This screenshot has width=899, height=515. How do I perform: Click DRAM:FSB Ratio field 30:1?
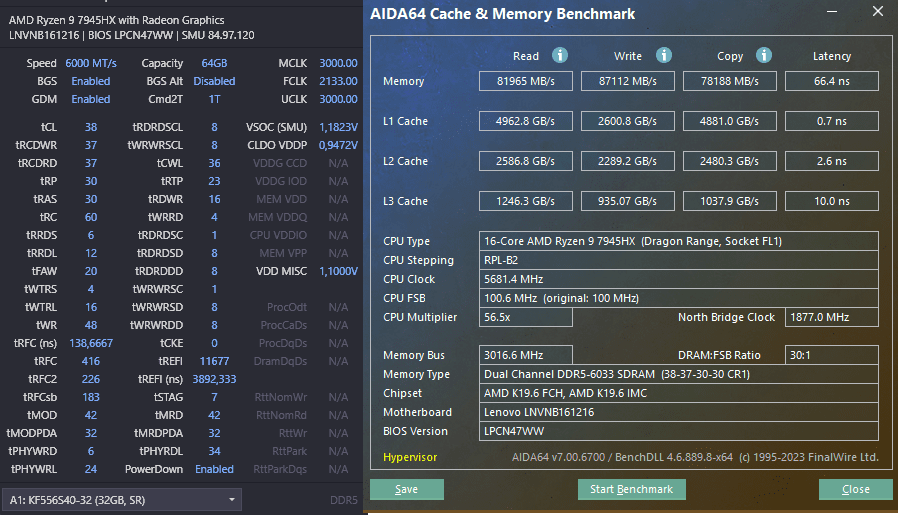pyautogui.click(x=832, y=355)
